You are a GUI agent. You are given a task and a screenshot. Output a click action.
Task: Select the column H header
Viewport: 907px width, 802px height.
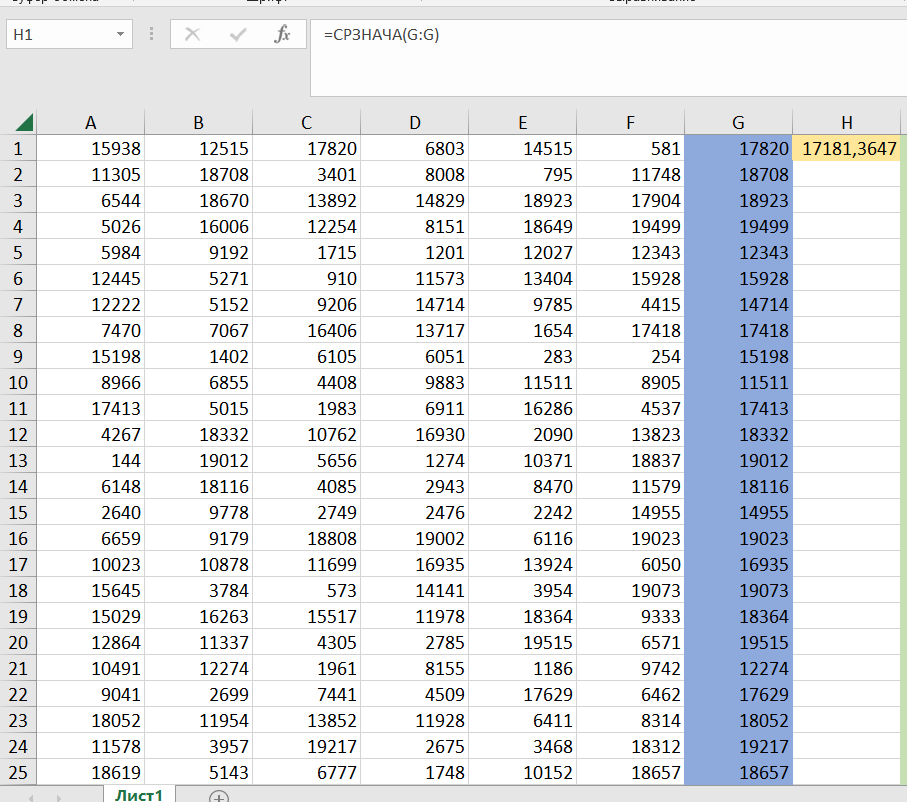point(846,123)
